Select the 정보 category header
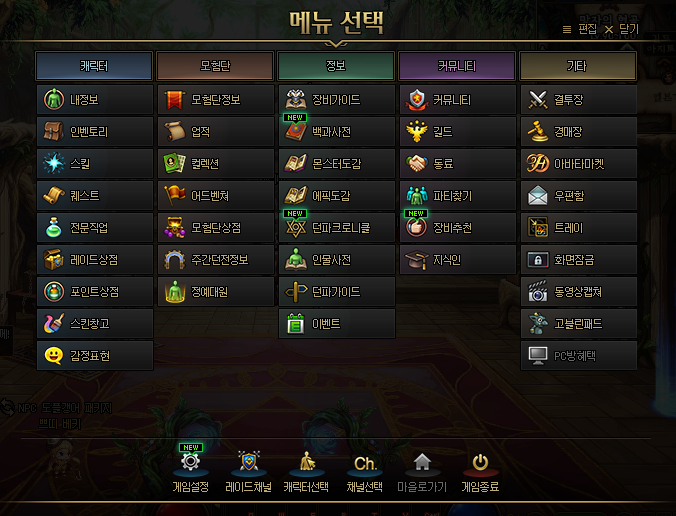Screen dimensions: 676x516 coord(336,66)
